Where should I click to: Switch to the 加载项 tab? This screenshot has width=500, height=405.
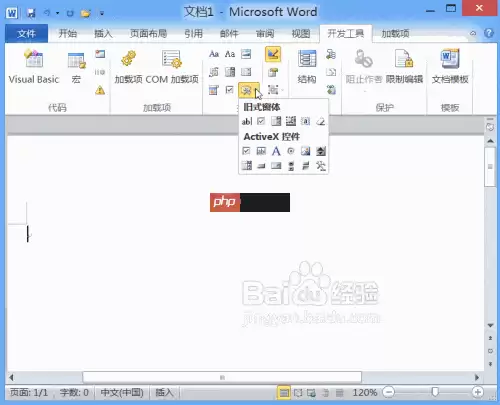coord(395,34)
